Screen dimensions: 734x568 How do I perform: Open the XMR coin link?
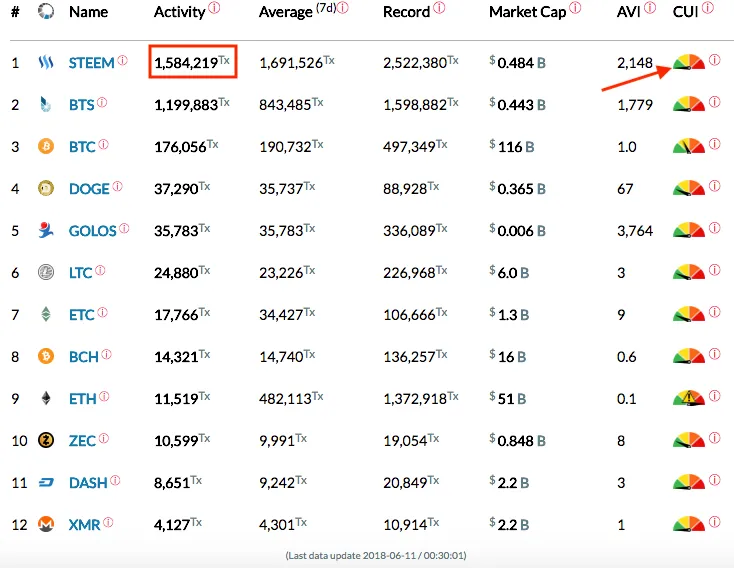point(84,525)
